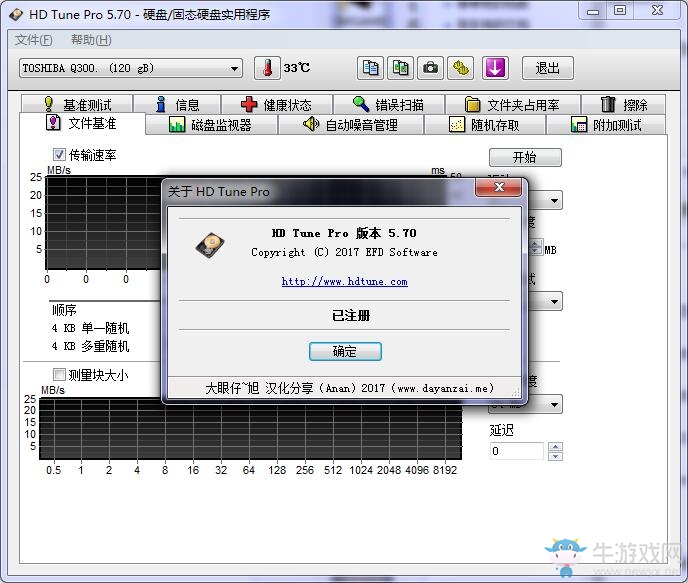Click the thermometer temperature icon
Screen dimensions: 688x583
(267, 68)
